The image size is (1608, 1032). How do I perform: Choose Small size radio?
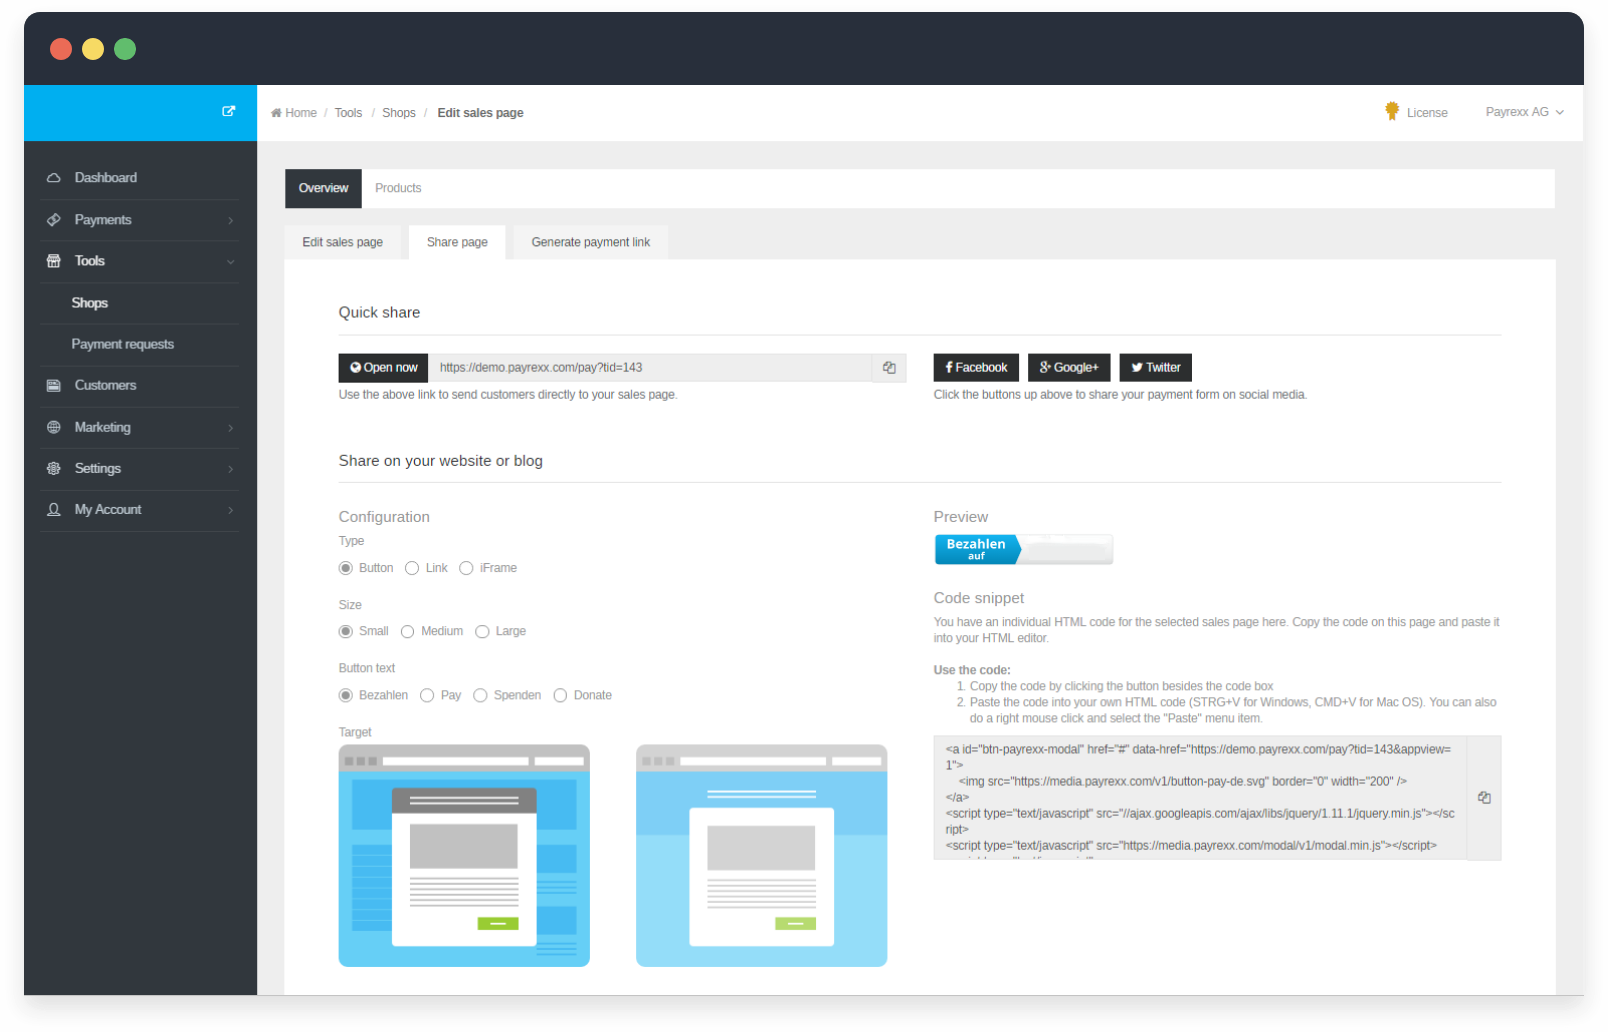(x=346, y=631)
